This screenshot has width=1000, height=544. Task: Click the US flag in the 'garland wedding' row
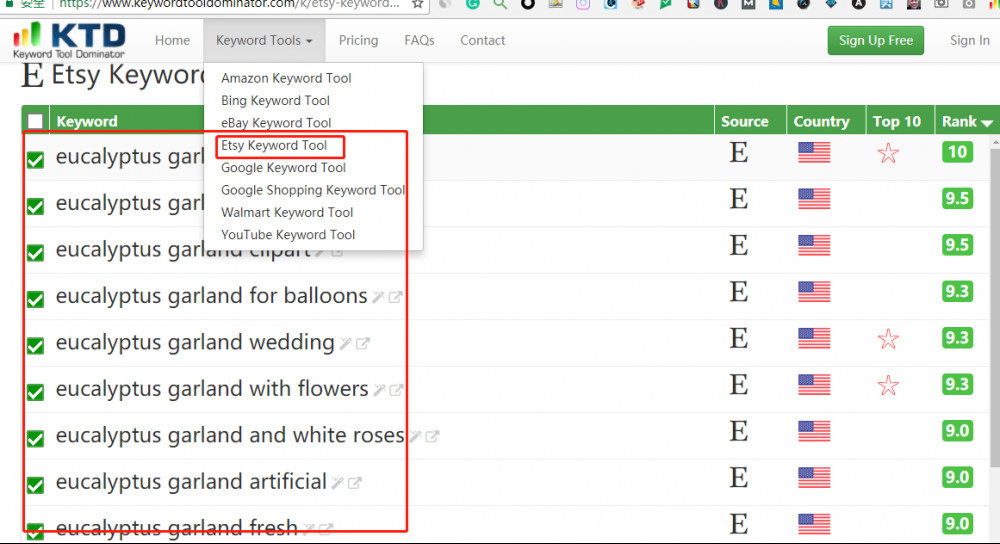[814, 339]
